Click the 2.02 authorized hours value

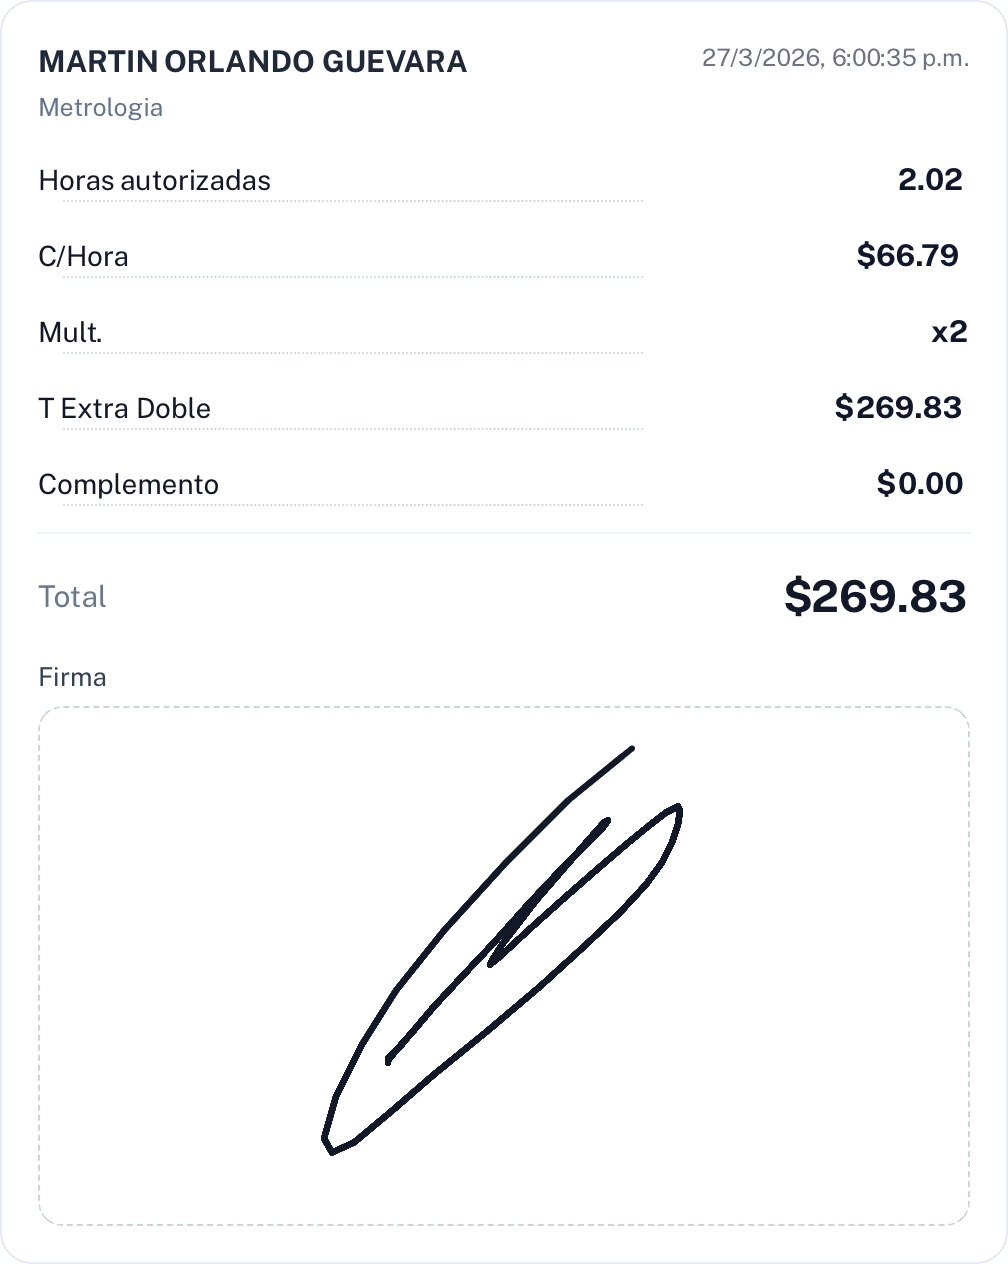(x=930, y=180)
